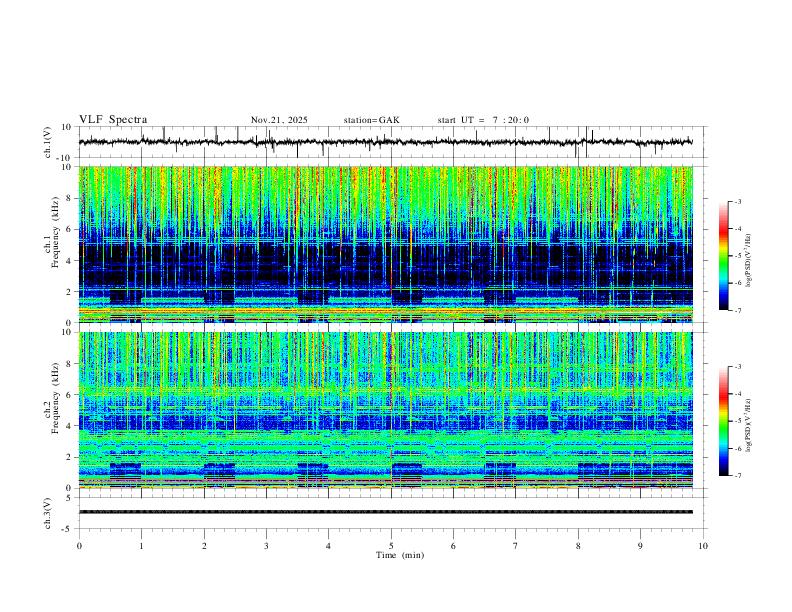Click the upper color bar's "log(PSD)(V²/Hz)" label
792x612 pixels.
tap(749, 260)
